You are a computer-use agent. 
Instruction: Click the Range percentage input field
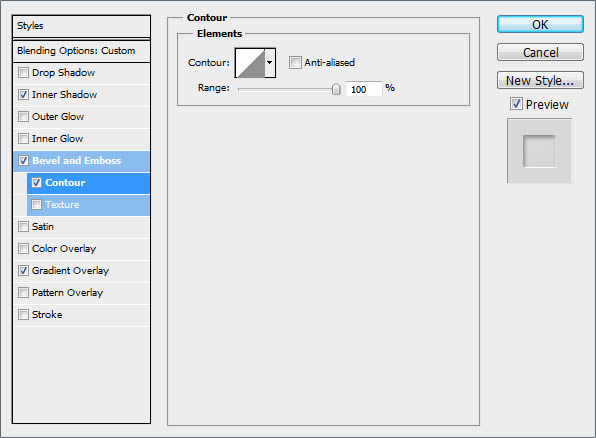363,89
